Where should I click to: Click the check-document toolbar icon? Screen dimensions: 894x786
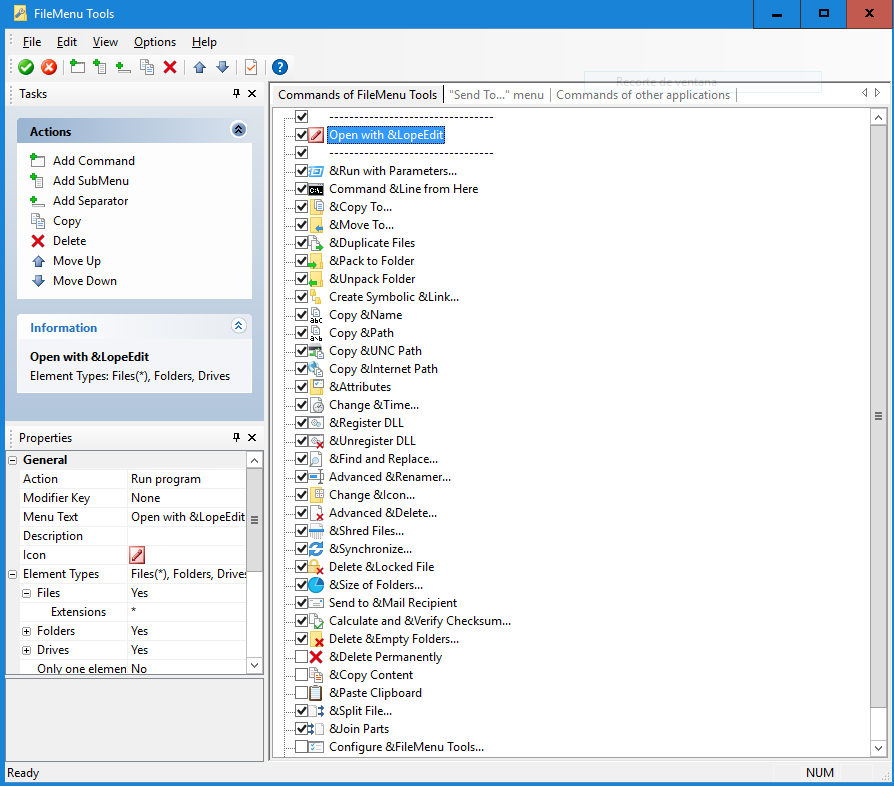click(x=251, y=67)
